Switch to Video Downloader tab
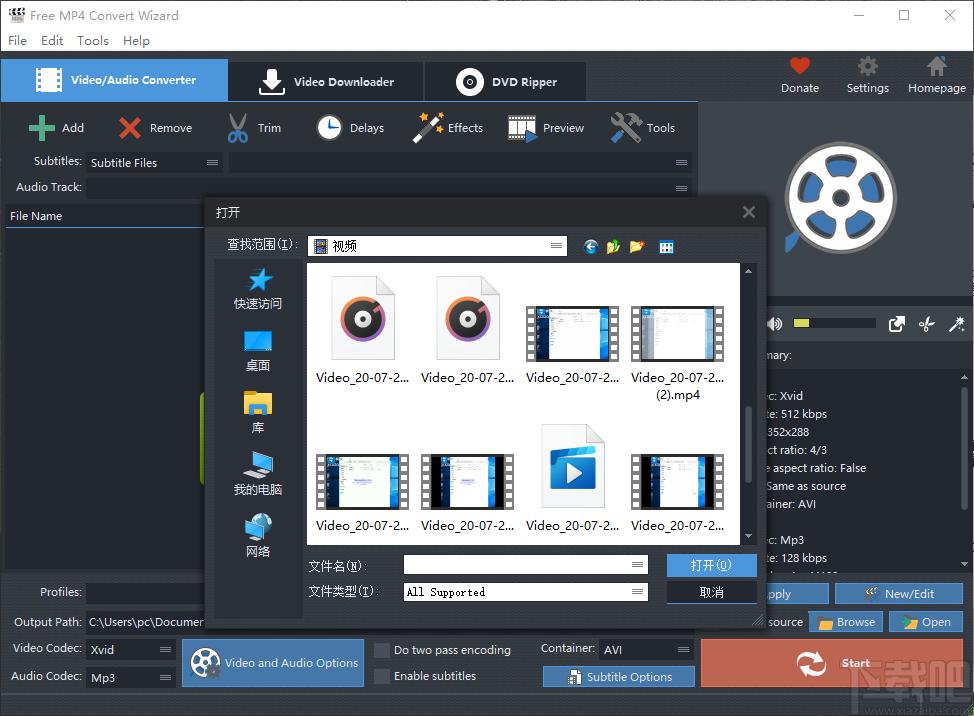This screenshot has width=974, height=716. click(x=326, y=81)
